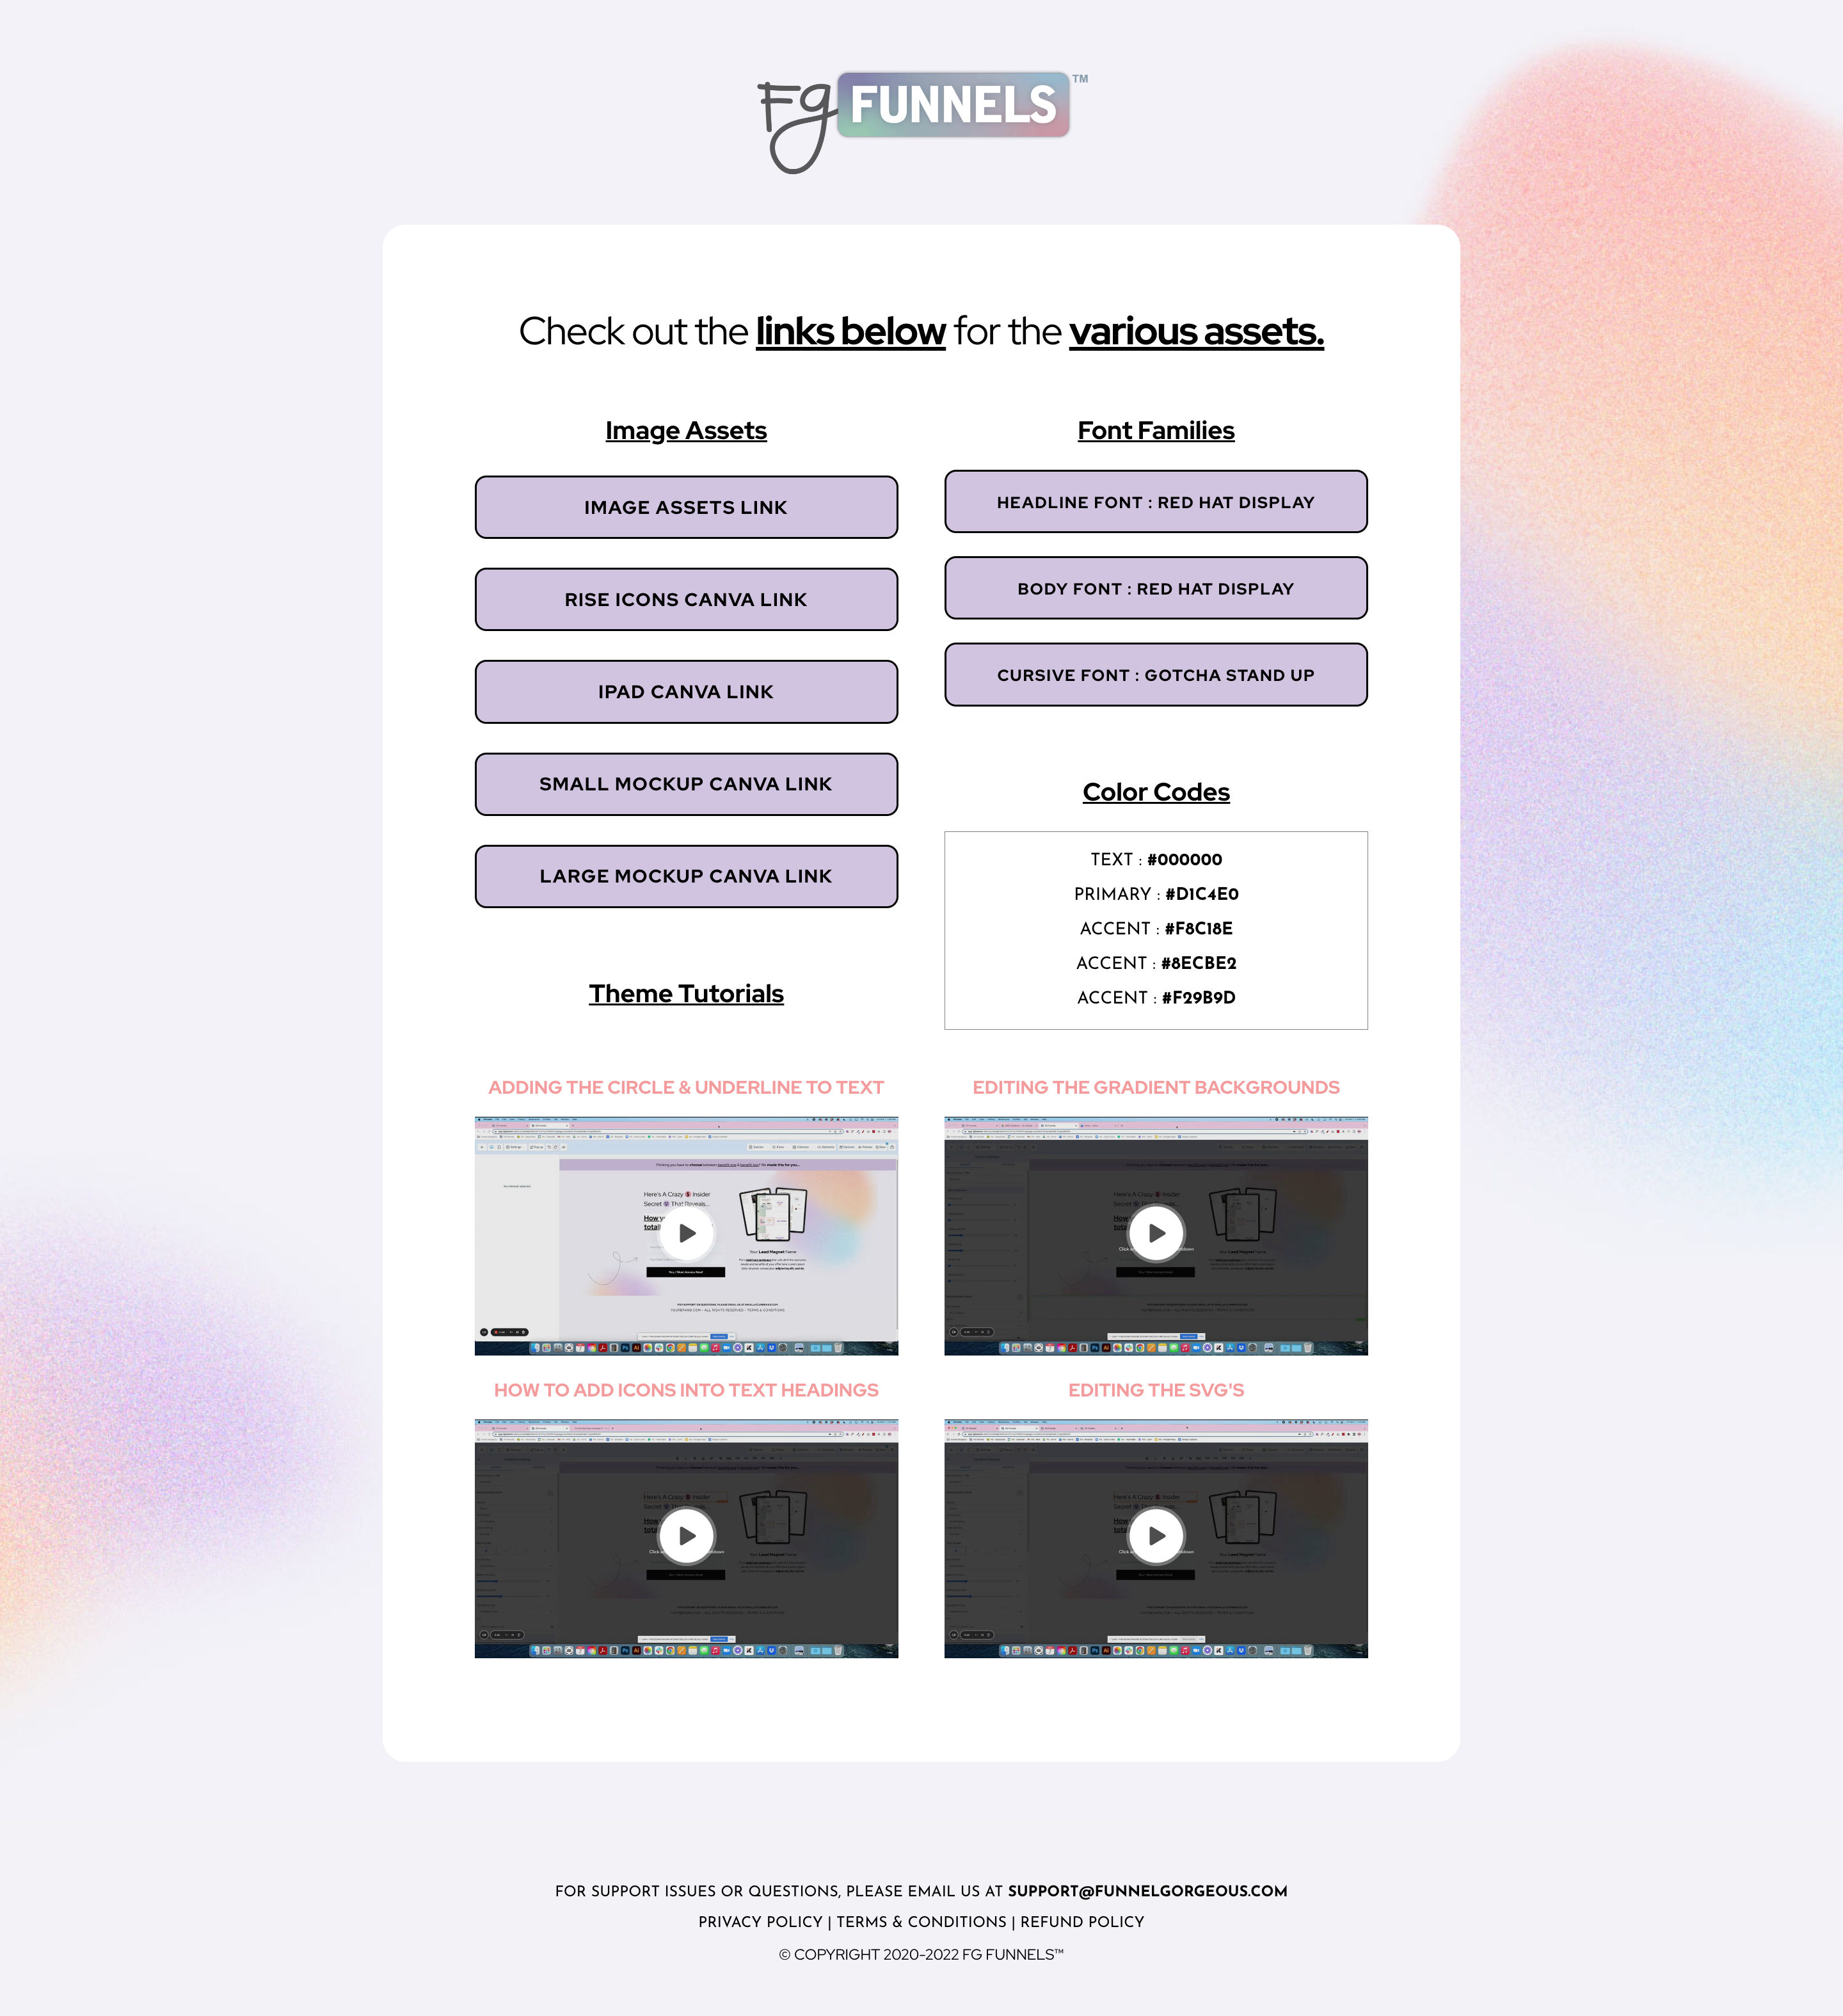Click the LARGE MOCKUP CANVA LINK button
This screenshot has width=1843, height=2016.
tap(686, 874)
